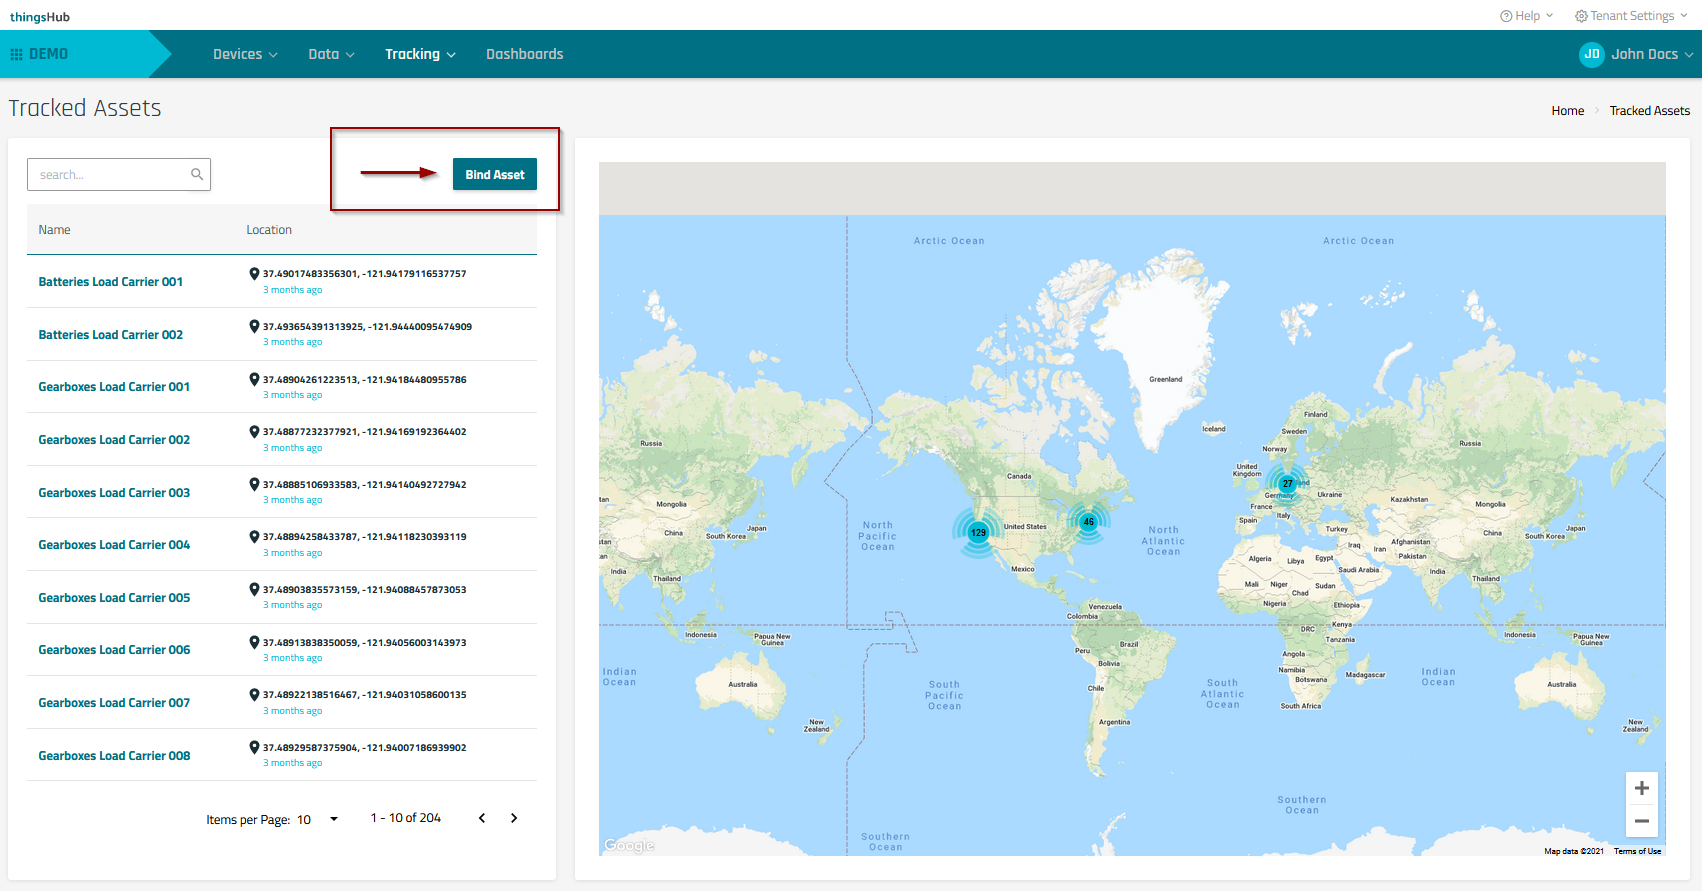Click the search magnifier icon

point(197,174)
